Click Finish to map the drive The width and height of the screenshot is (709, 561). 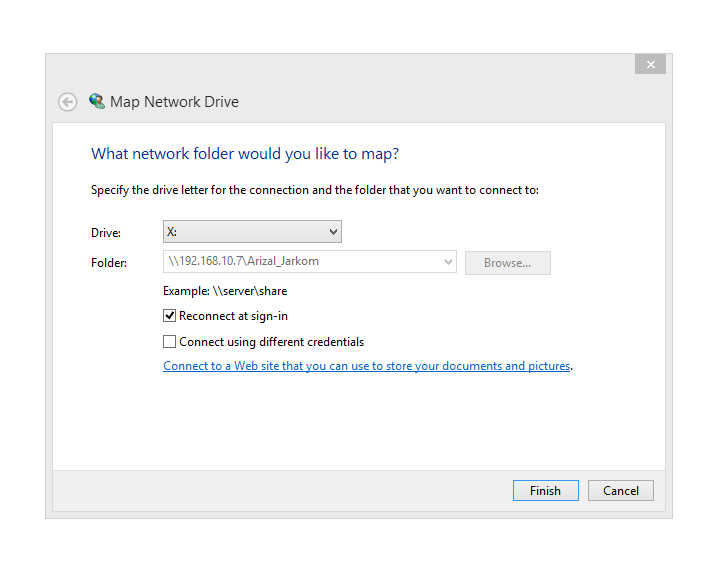(x=546, y=490)
